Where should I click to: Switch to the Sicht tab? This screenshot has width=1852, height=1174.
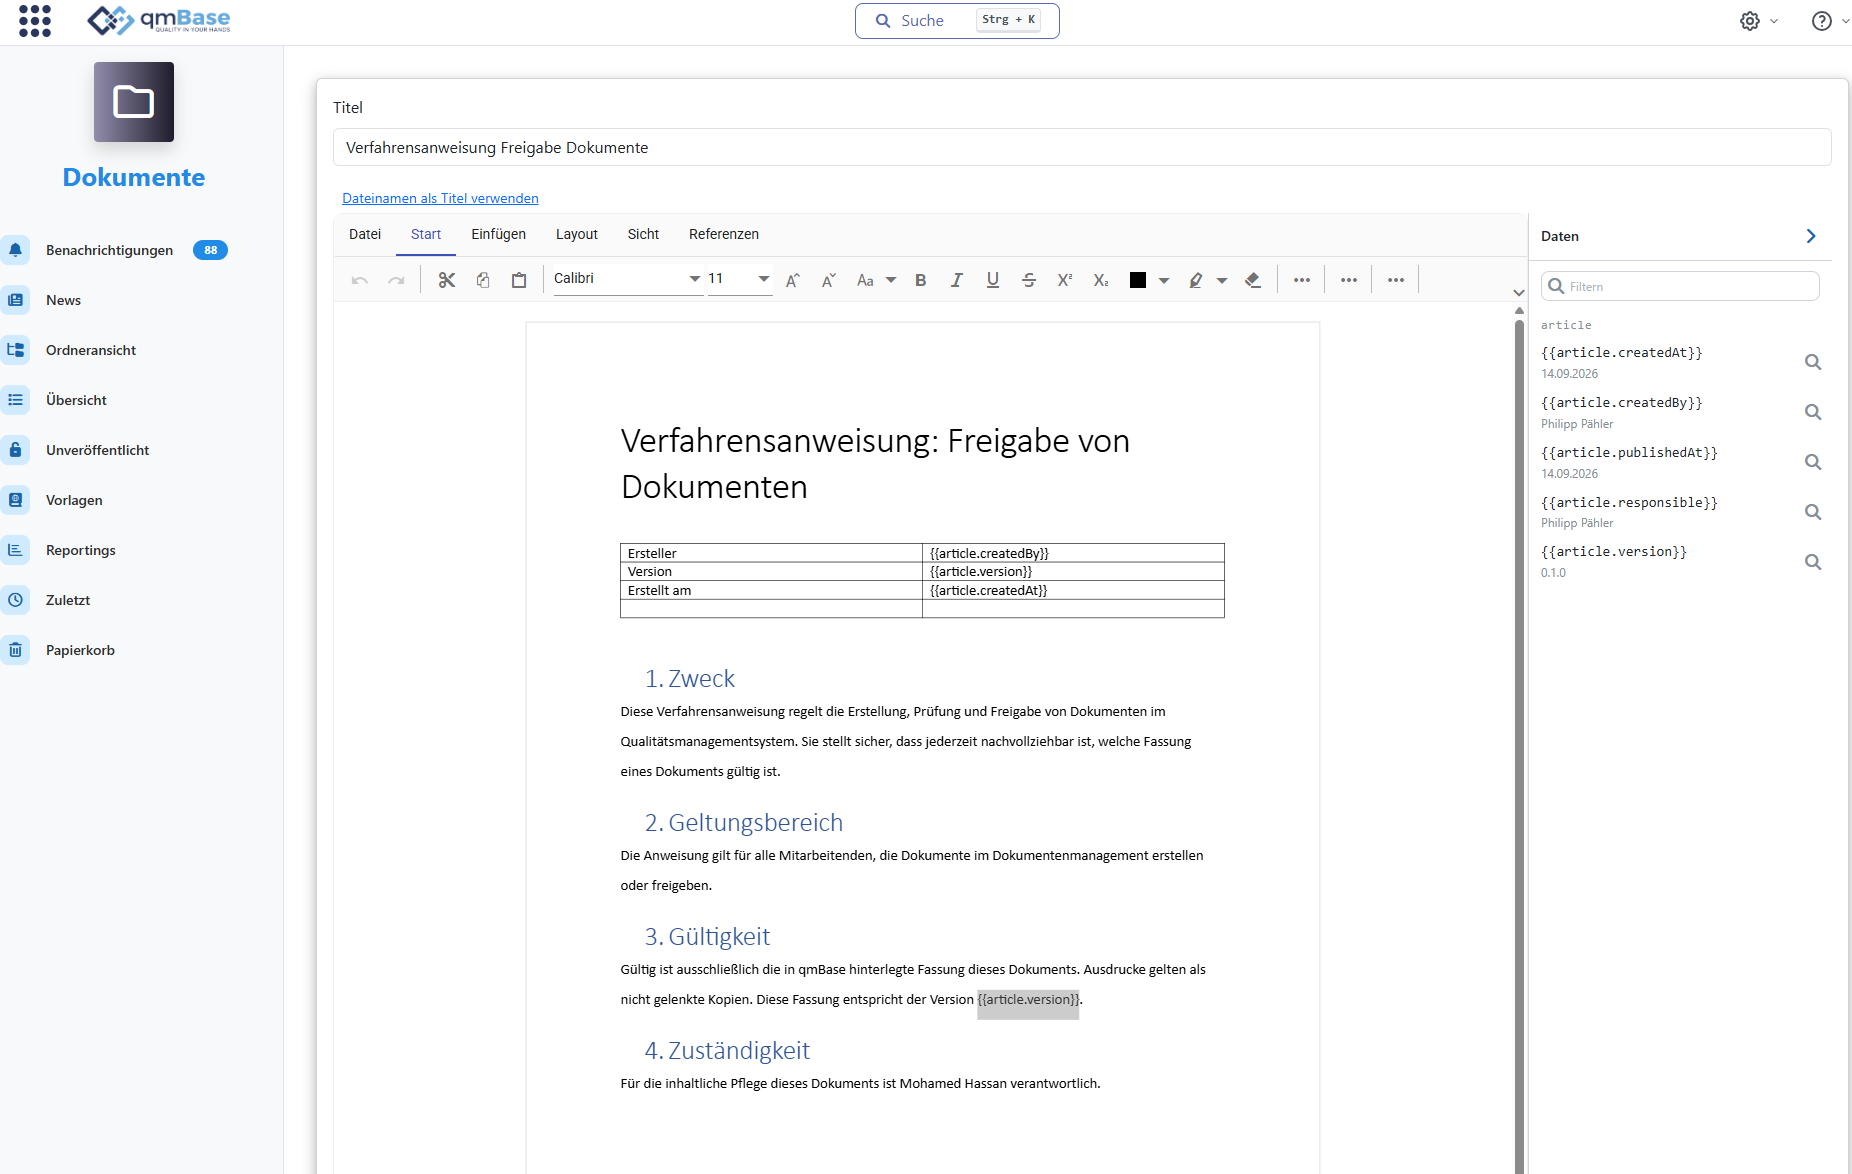pyautogui.click(x=643, y=234)
